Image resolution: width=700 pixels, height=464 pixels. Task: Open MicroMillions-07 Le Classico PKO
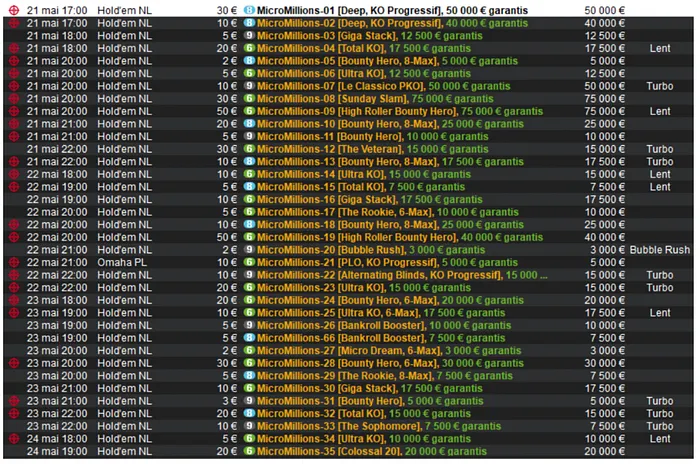[383, 86]
